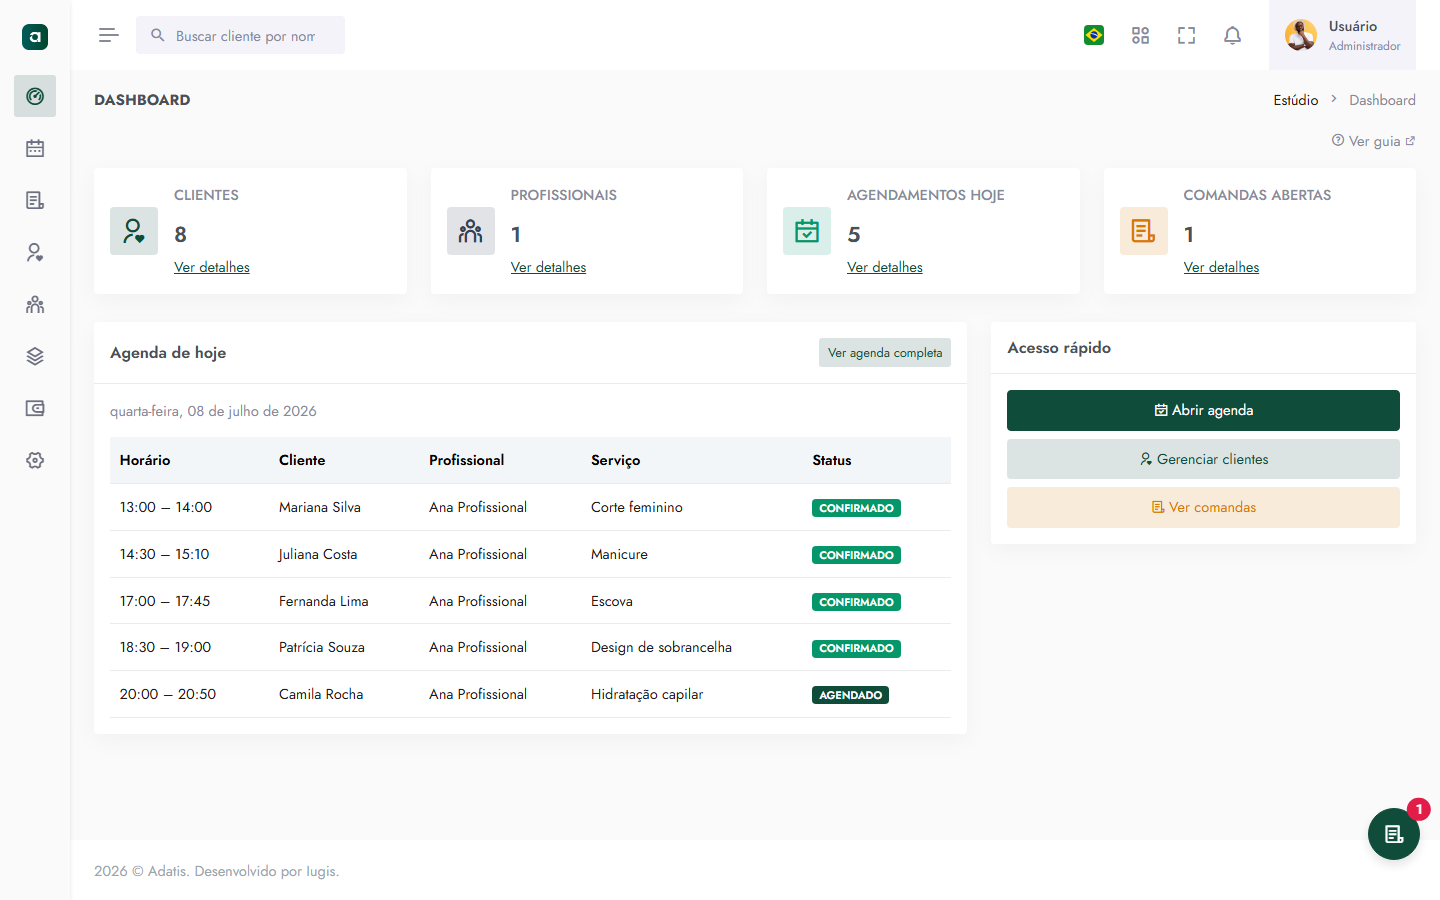Click Patrícia Souza in the agenda

coord(322,647)
